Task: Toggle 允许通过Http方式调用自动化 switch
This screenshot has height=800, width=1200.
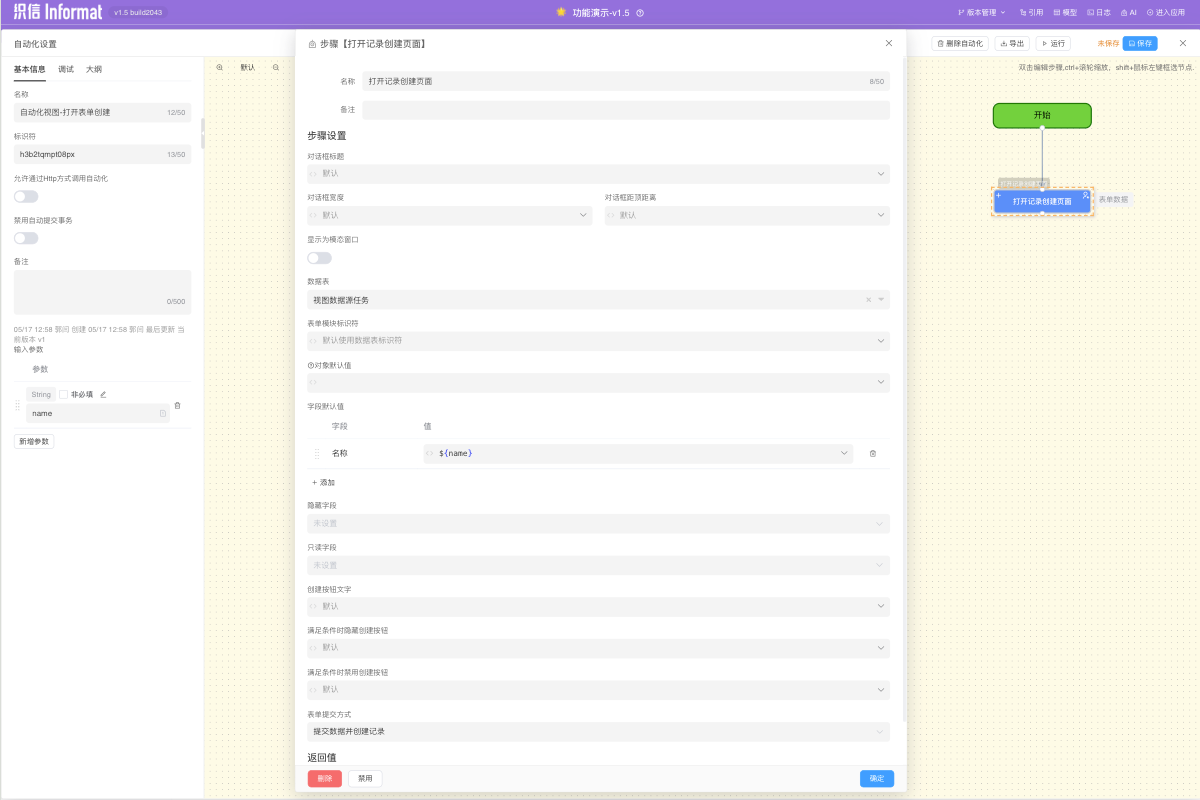Action: click(x=26, y=197)
